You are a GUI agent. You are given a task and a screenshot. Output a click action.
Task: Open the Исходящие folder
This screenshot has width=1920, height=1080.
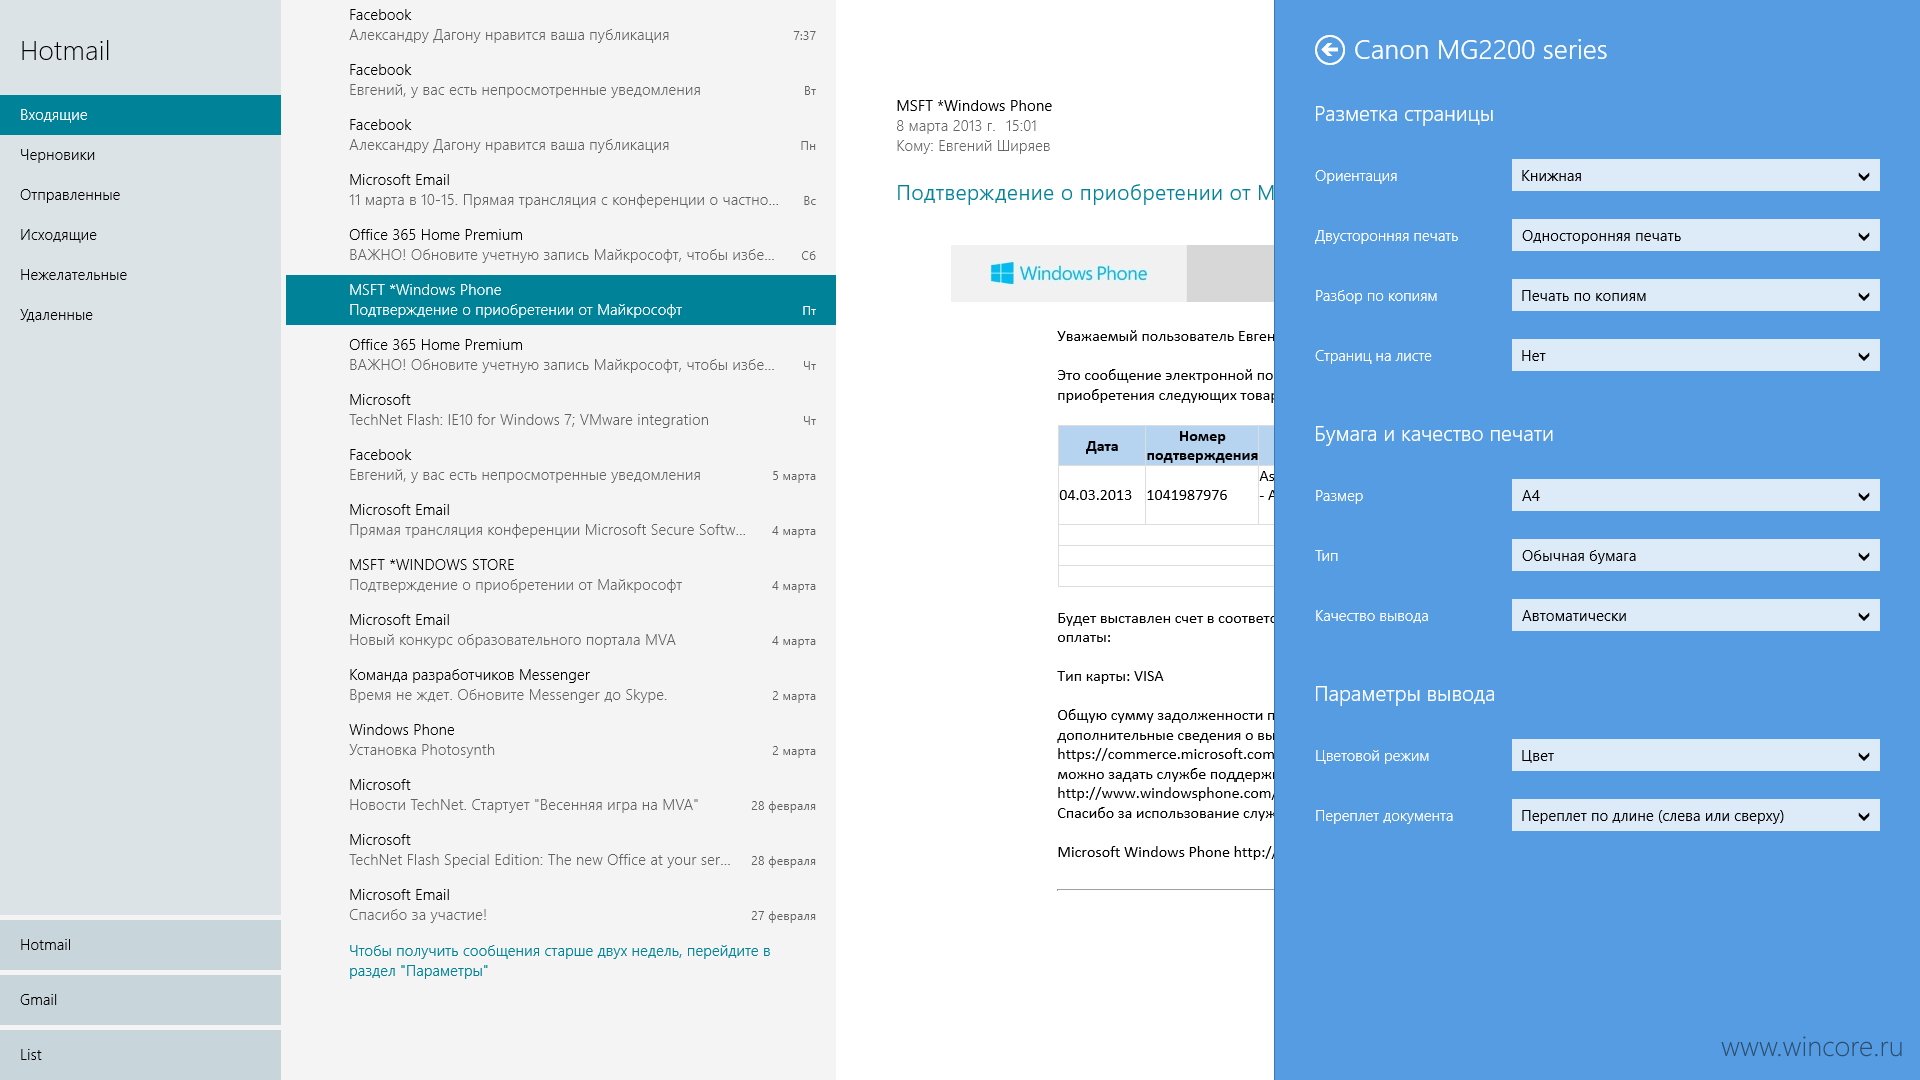140,235
